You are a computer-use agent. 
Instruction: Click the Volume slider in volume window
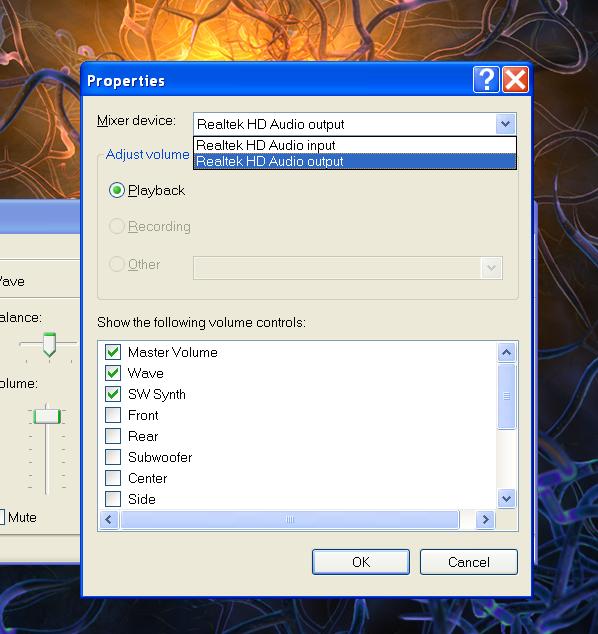[47, 416]
